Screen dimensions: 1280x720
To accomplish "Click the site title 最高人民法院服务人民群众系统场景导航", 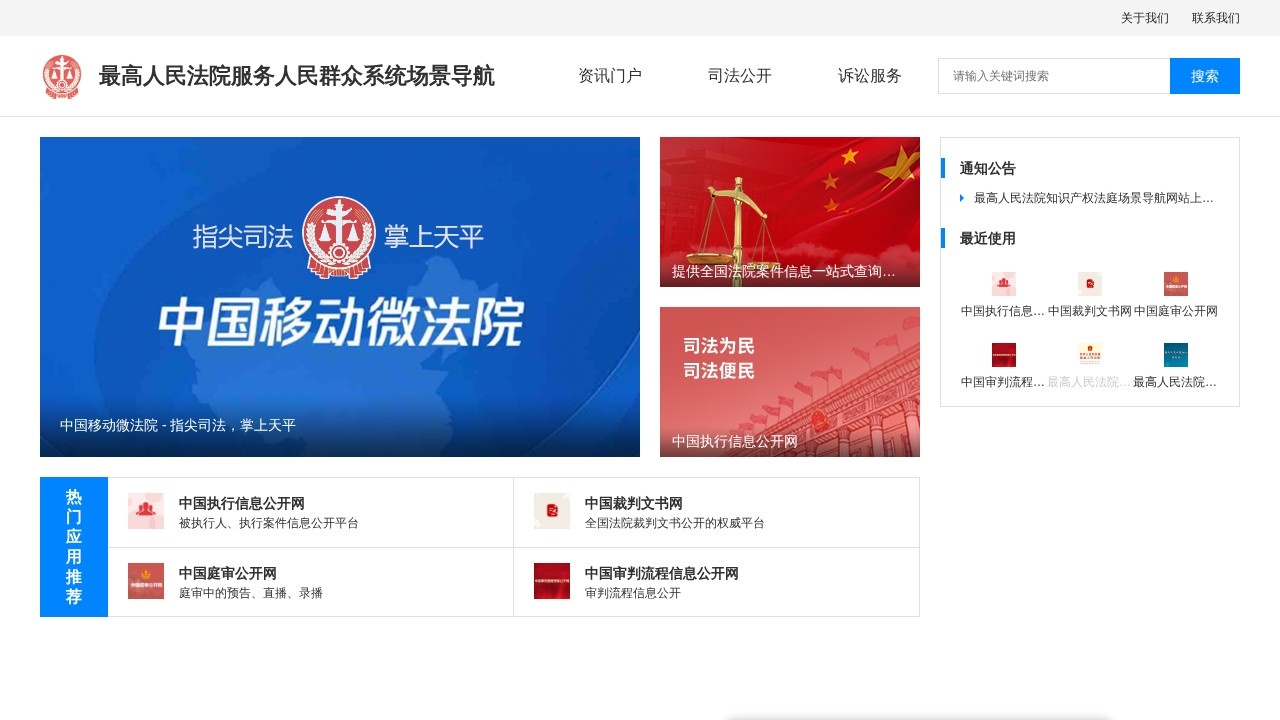I will 297,76.
